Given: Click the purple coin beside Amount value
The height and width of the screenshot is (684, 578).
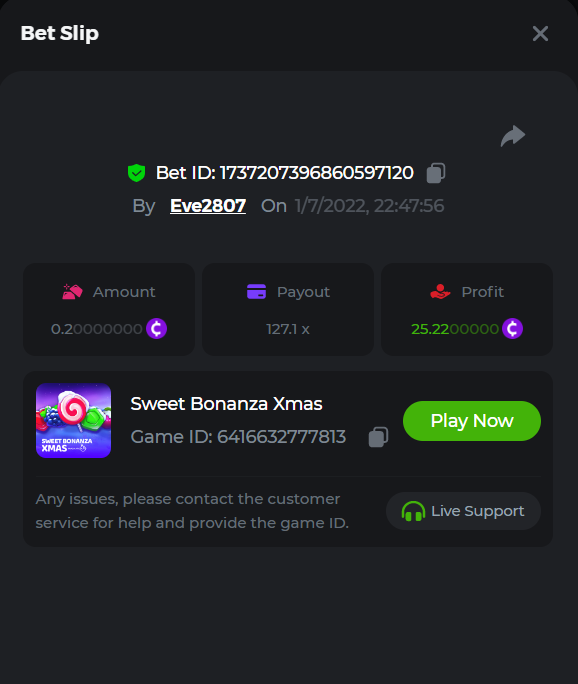Looking at the screenshot, I should pos(156,328).
